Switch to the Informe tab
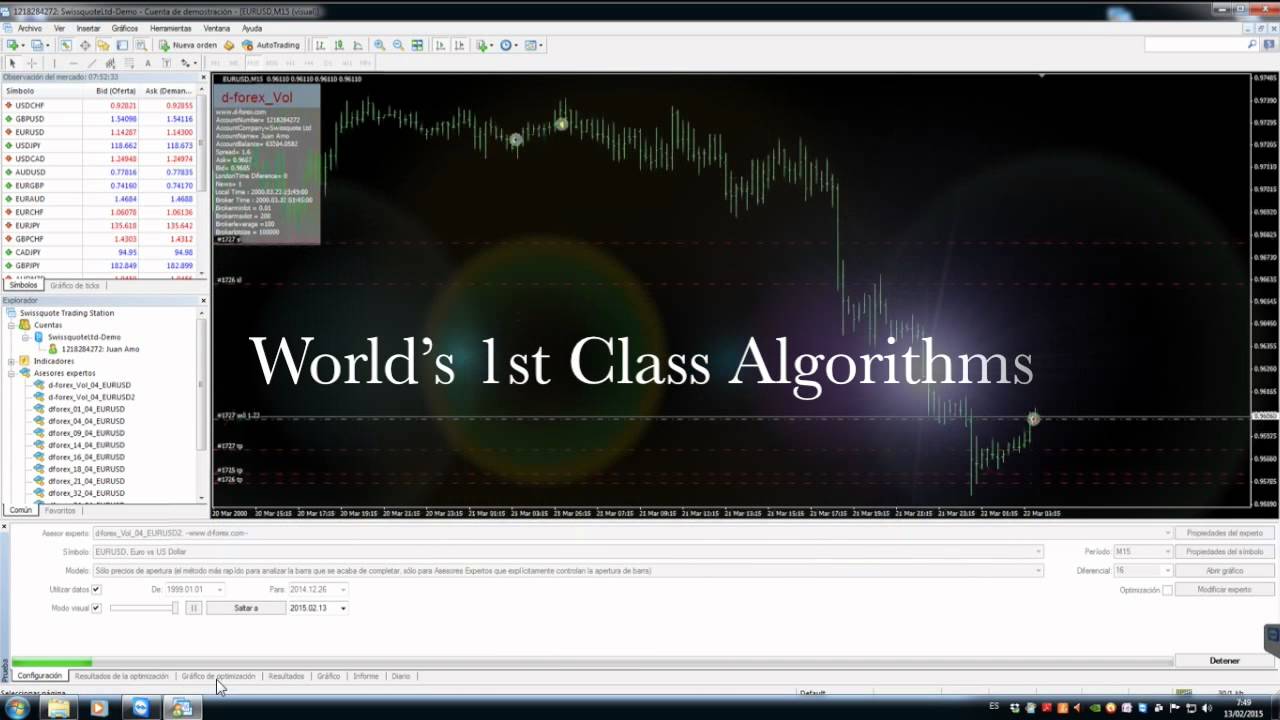1280x720 pixels. pos(366,676)
